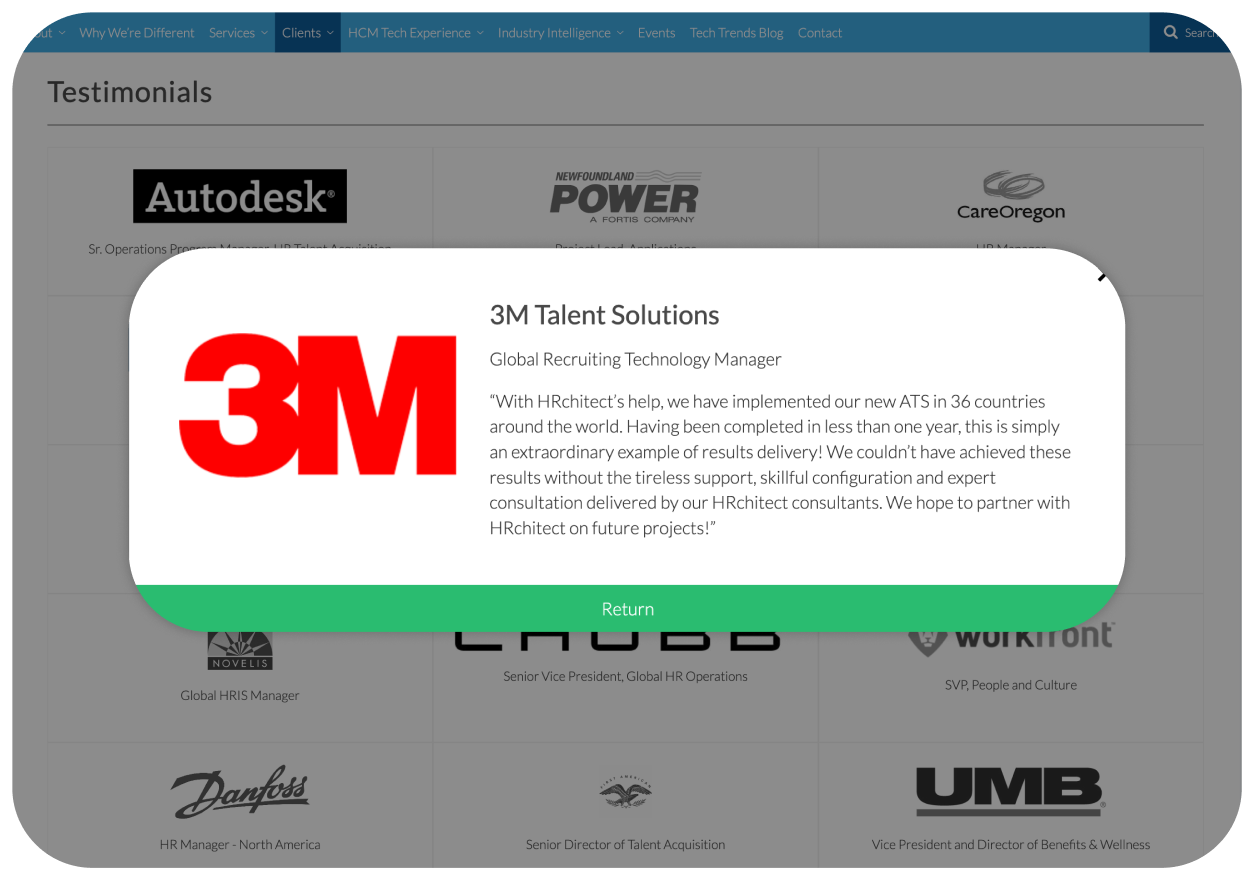Image resolution: width=1255 pixels, height=882 pixels.
Task: Select Contact in the navigation bar
Action: [820, 32]
